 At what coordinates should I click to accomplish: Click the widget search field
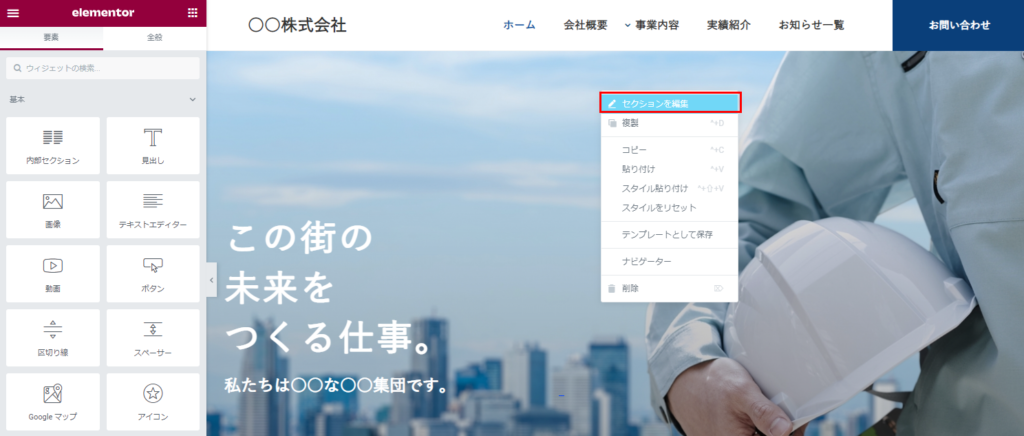coord(103,68)
